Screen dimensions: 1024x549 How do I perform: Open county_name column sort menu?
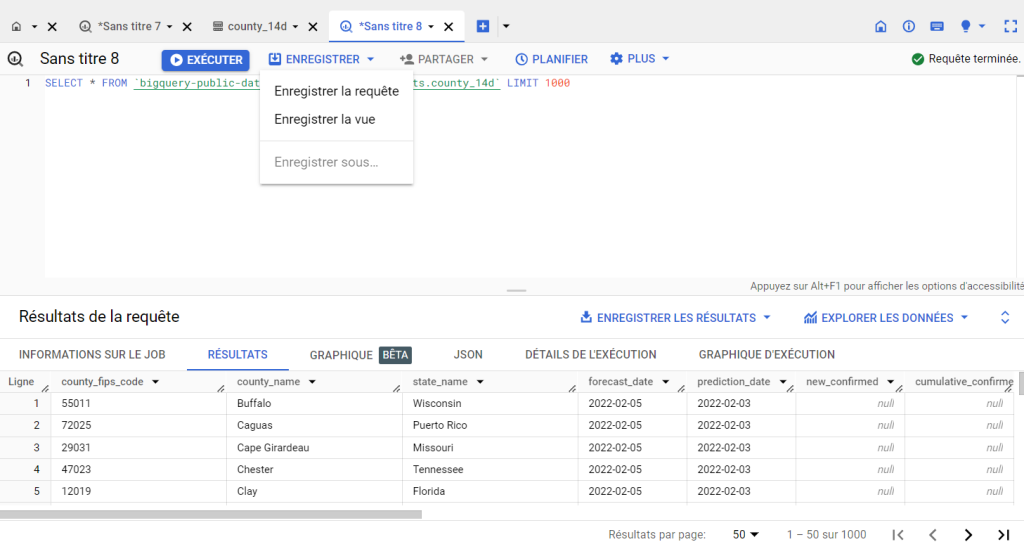pos(312,382)
